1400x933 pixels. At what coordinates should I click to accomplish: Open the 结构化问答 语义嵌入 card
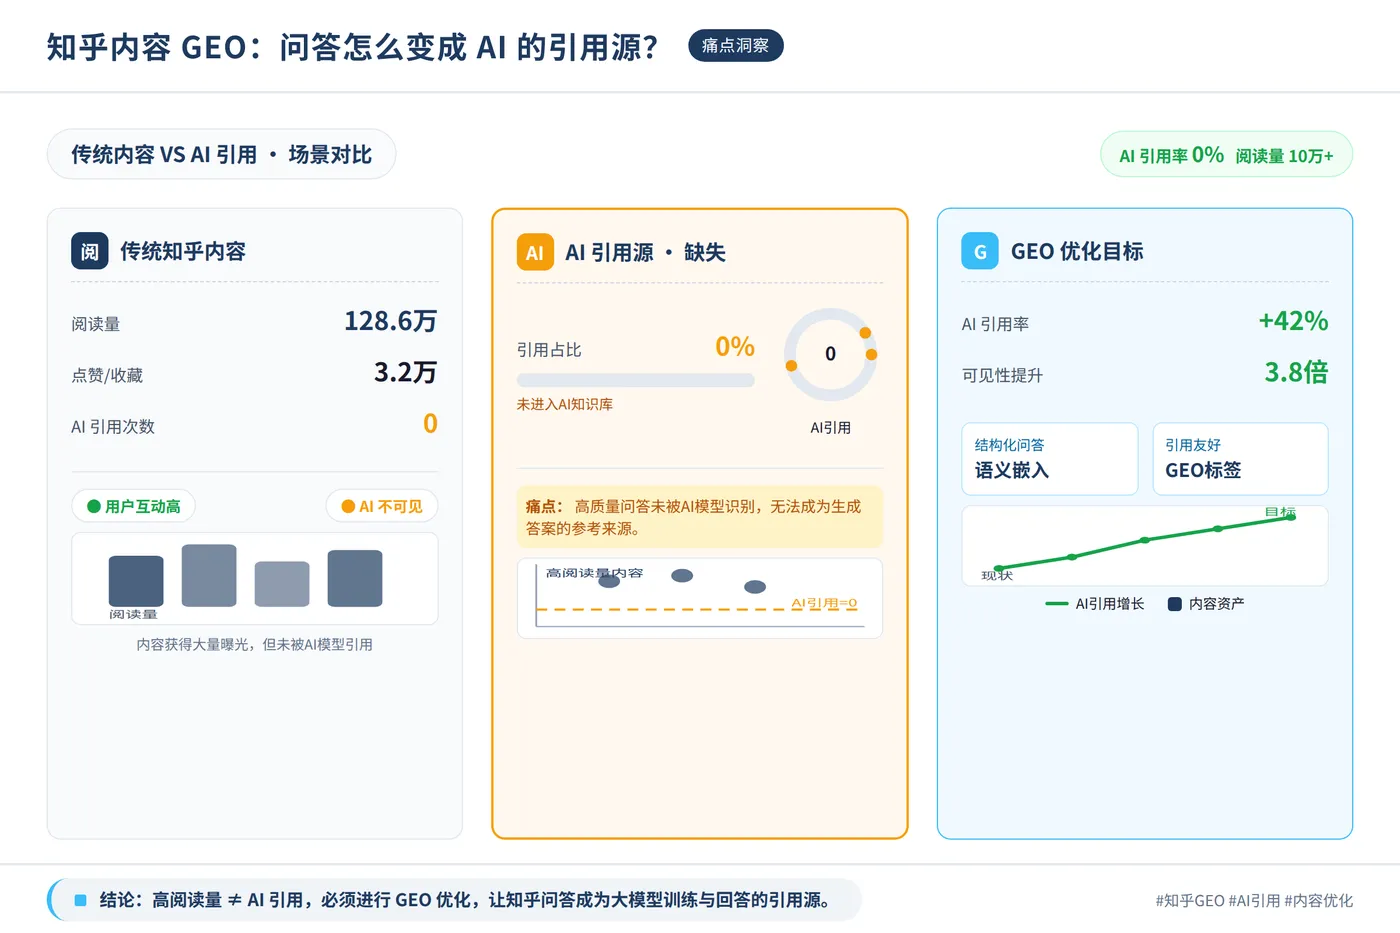click(x=1050, y=459)
